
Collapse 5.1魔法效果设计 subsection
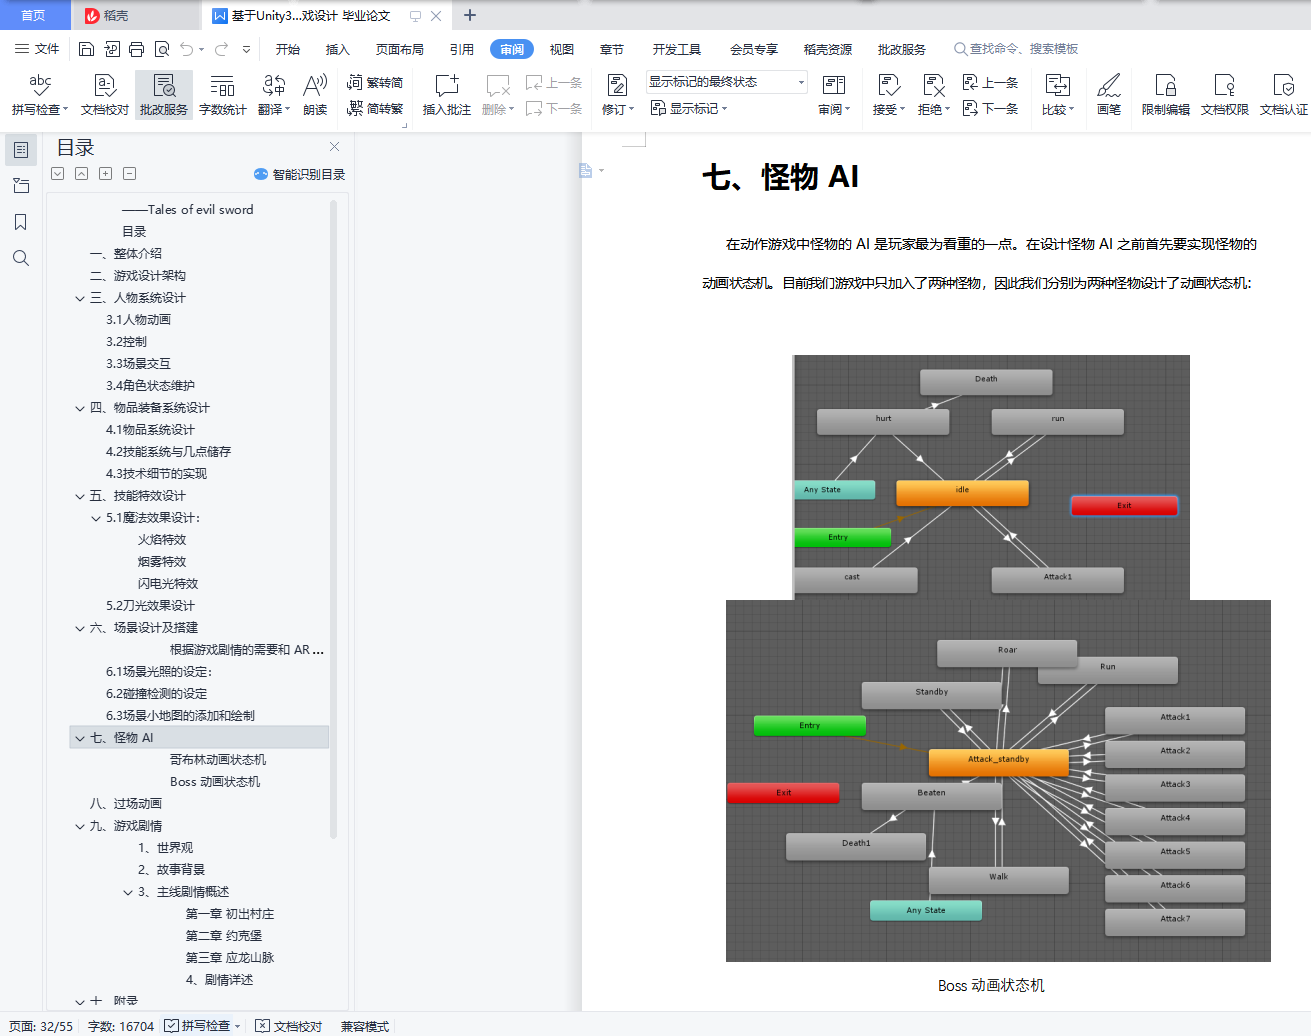pos(96,518)
